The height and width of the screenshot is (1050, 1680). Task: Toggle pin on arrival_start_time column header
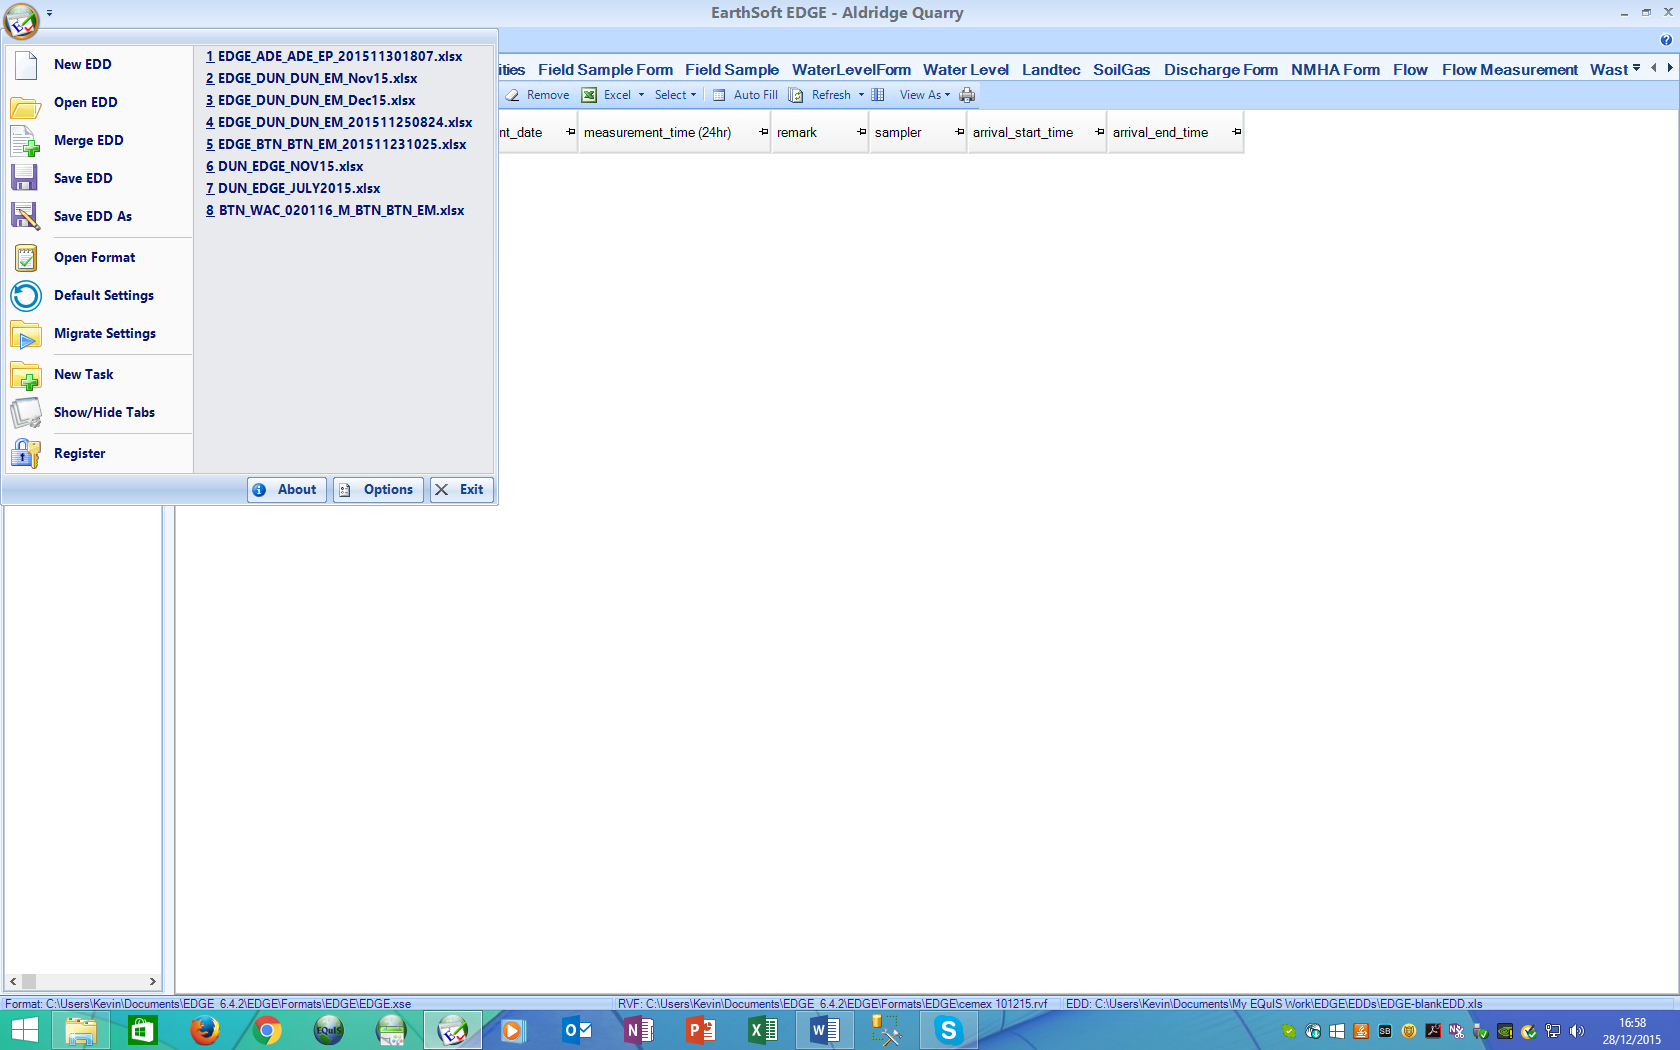coord(1099,132)
